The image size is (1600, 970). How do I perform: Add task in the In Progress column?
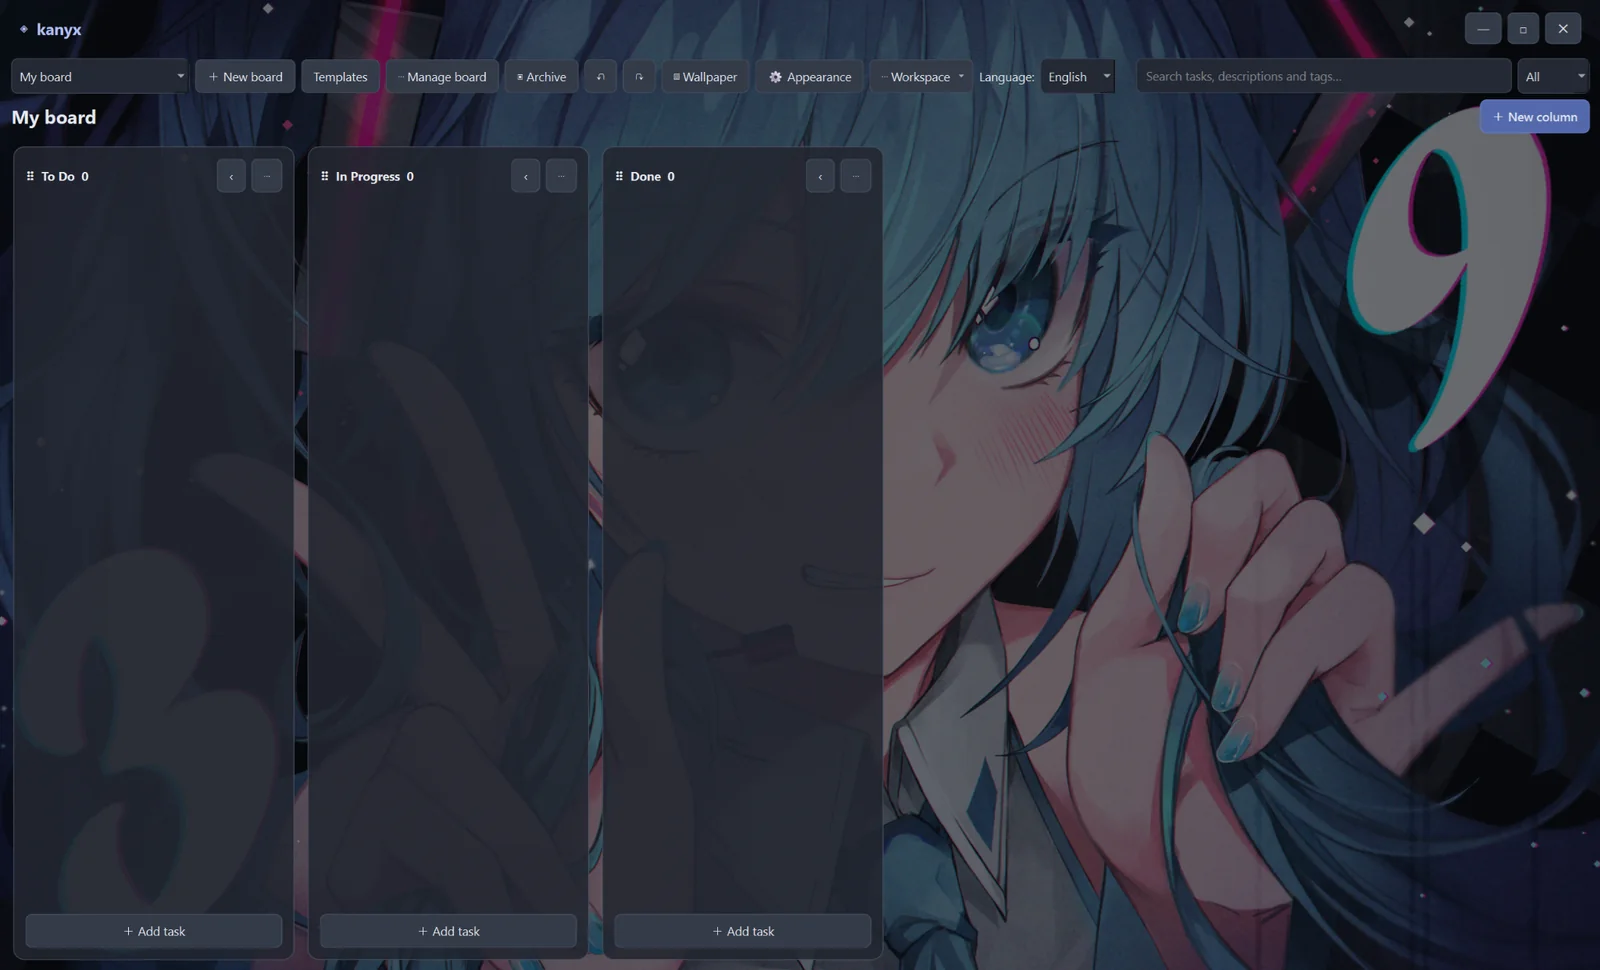(448, 931)
